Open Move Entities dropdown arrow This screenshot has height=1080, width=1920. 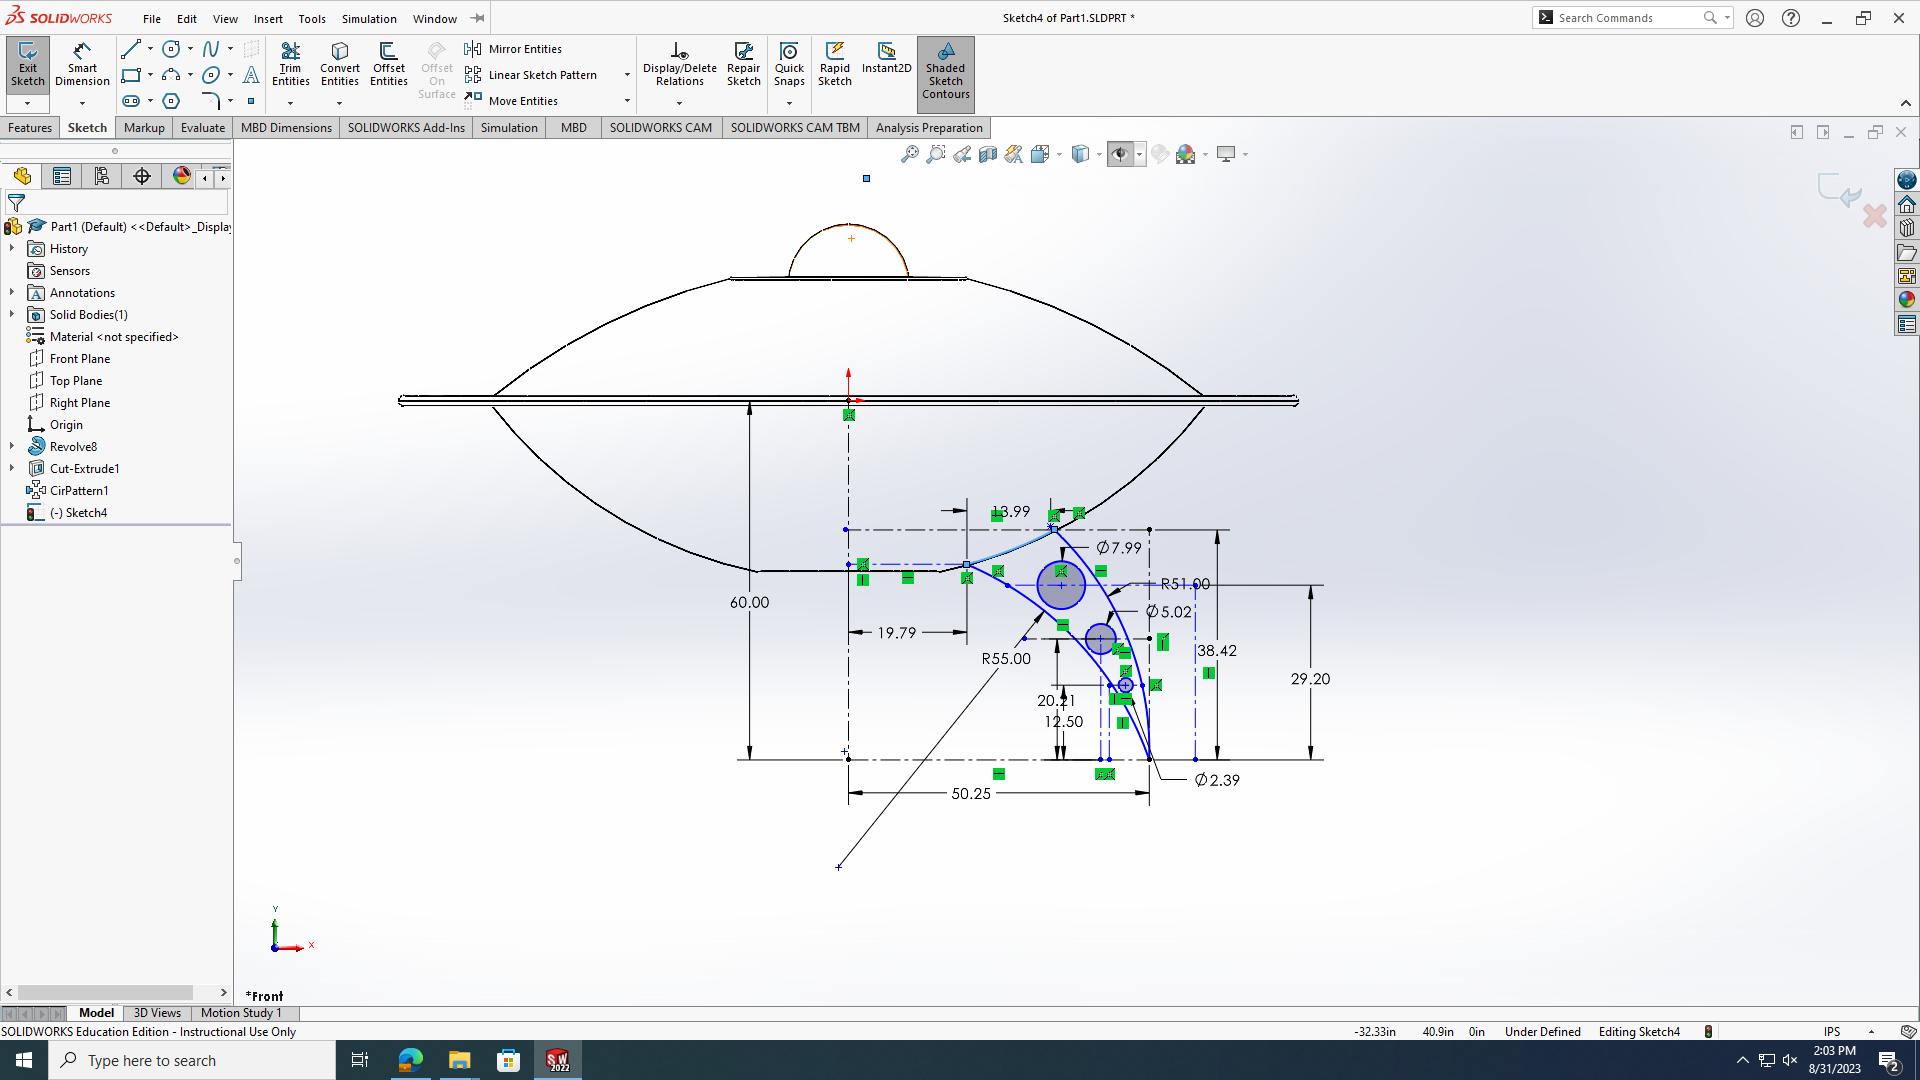627,101
